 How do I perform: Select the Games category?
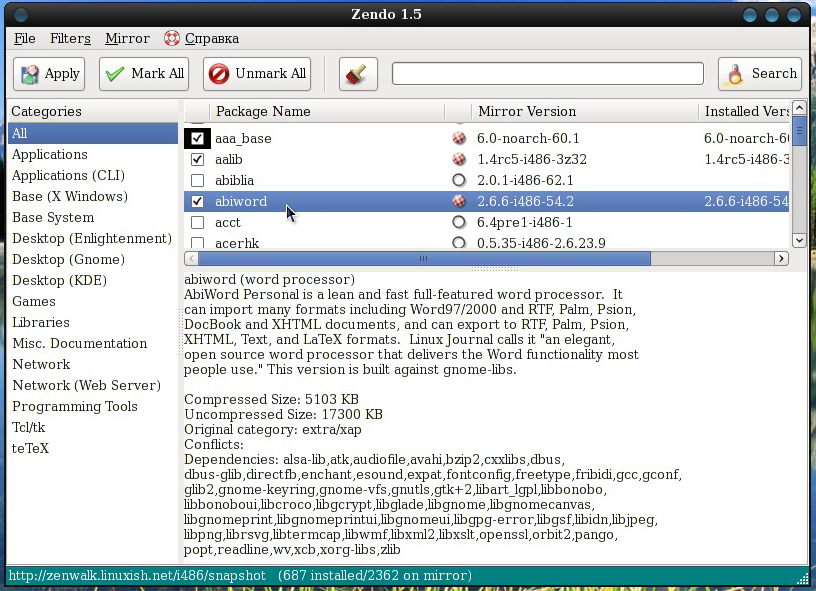pyautogui.click(x=93, y=301)
